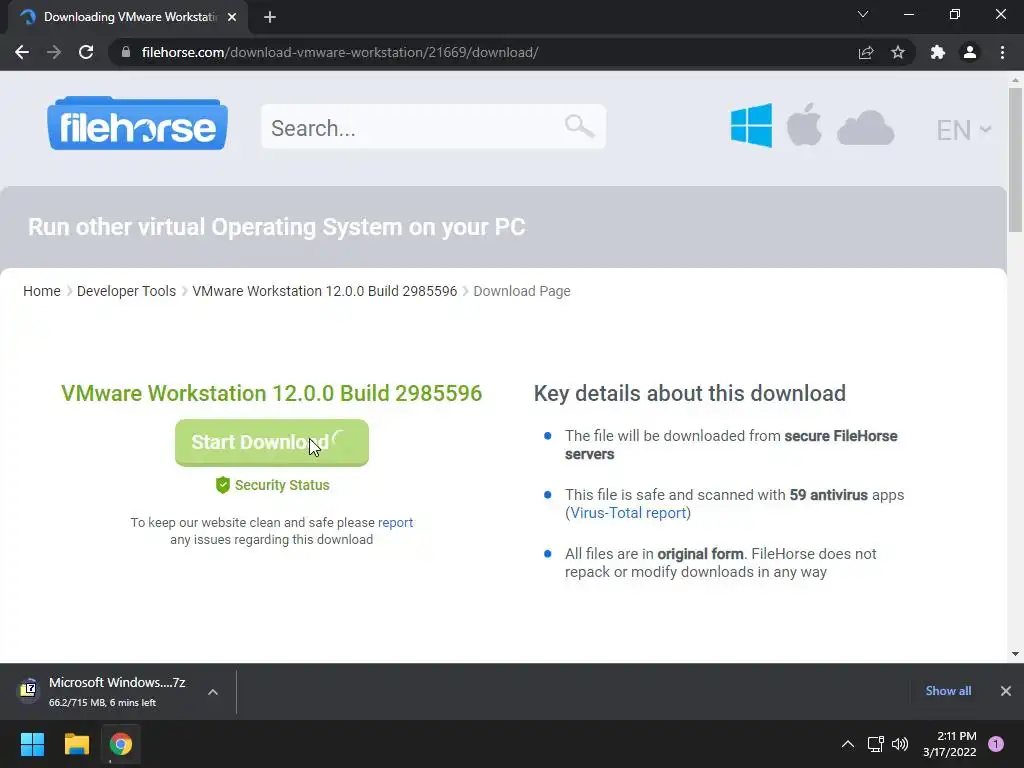View site info via lock icon
Image resolution: width=1024 pixels, height=768 pixels.
click(x=126, y=52)
